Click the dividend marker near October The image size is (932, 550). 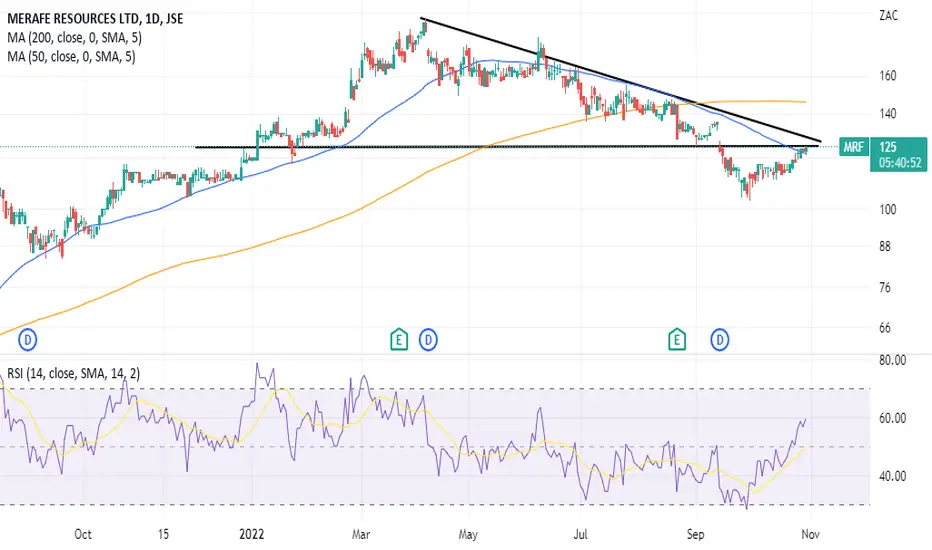[x=27, y=340]
